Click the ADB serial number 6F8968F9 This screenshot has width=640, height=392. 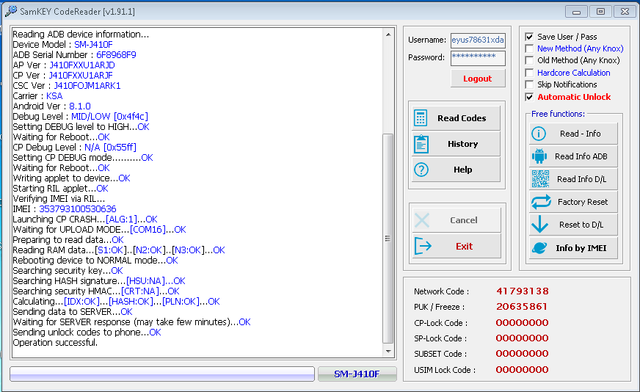(116, 55)
